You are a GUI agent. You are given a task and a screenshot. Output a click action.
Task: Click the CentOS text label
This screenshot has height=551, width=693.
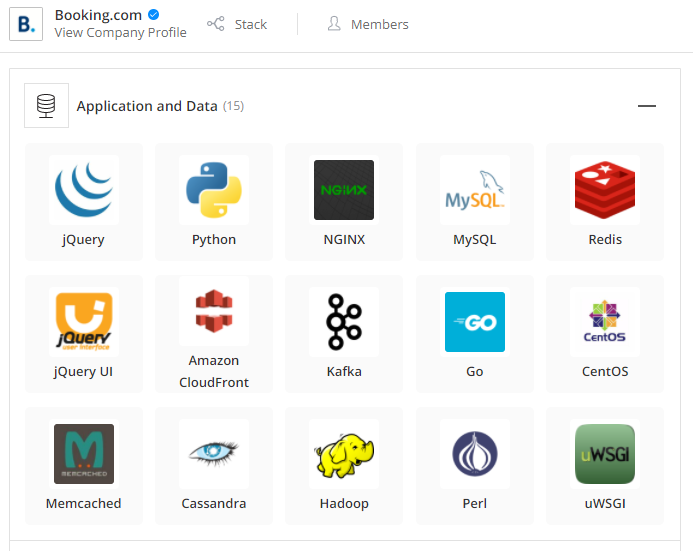click(x=605, y=372)
